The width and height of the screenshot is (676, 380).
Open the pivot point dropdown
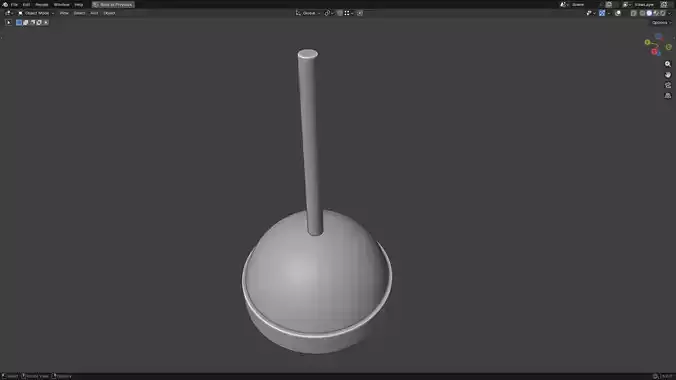coord(329,13)
